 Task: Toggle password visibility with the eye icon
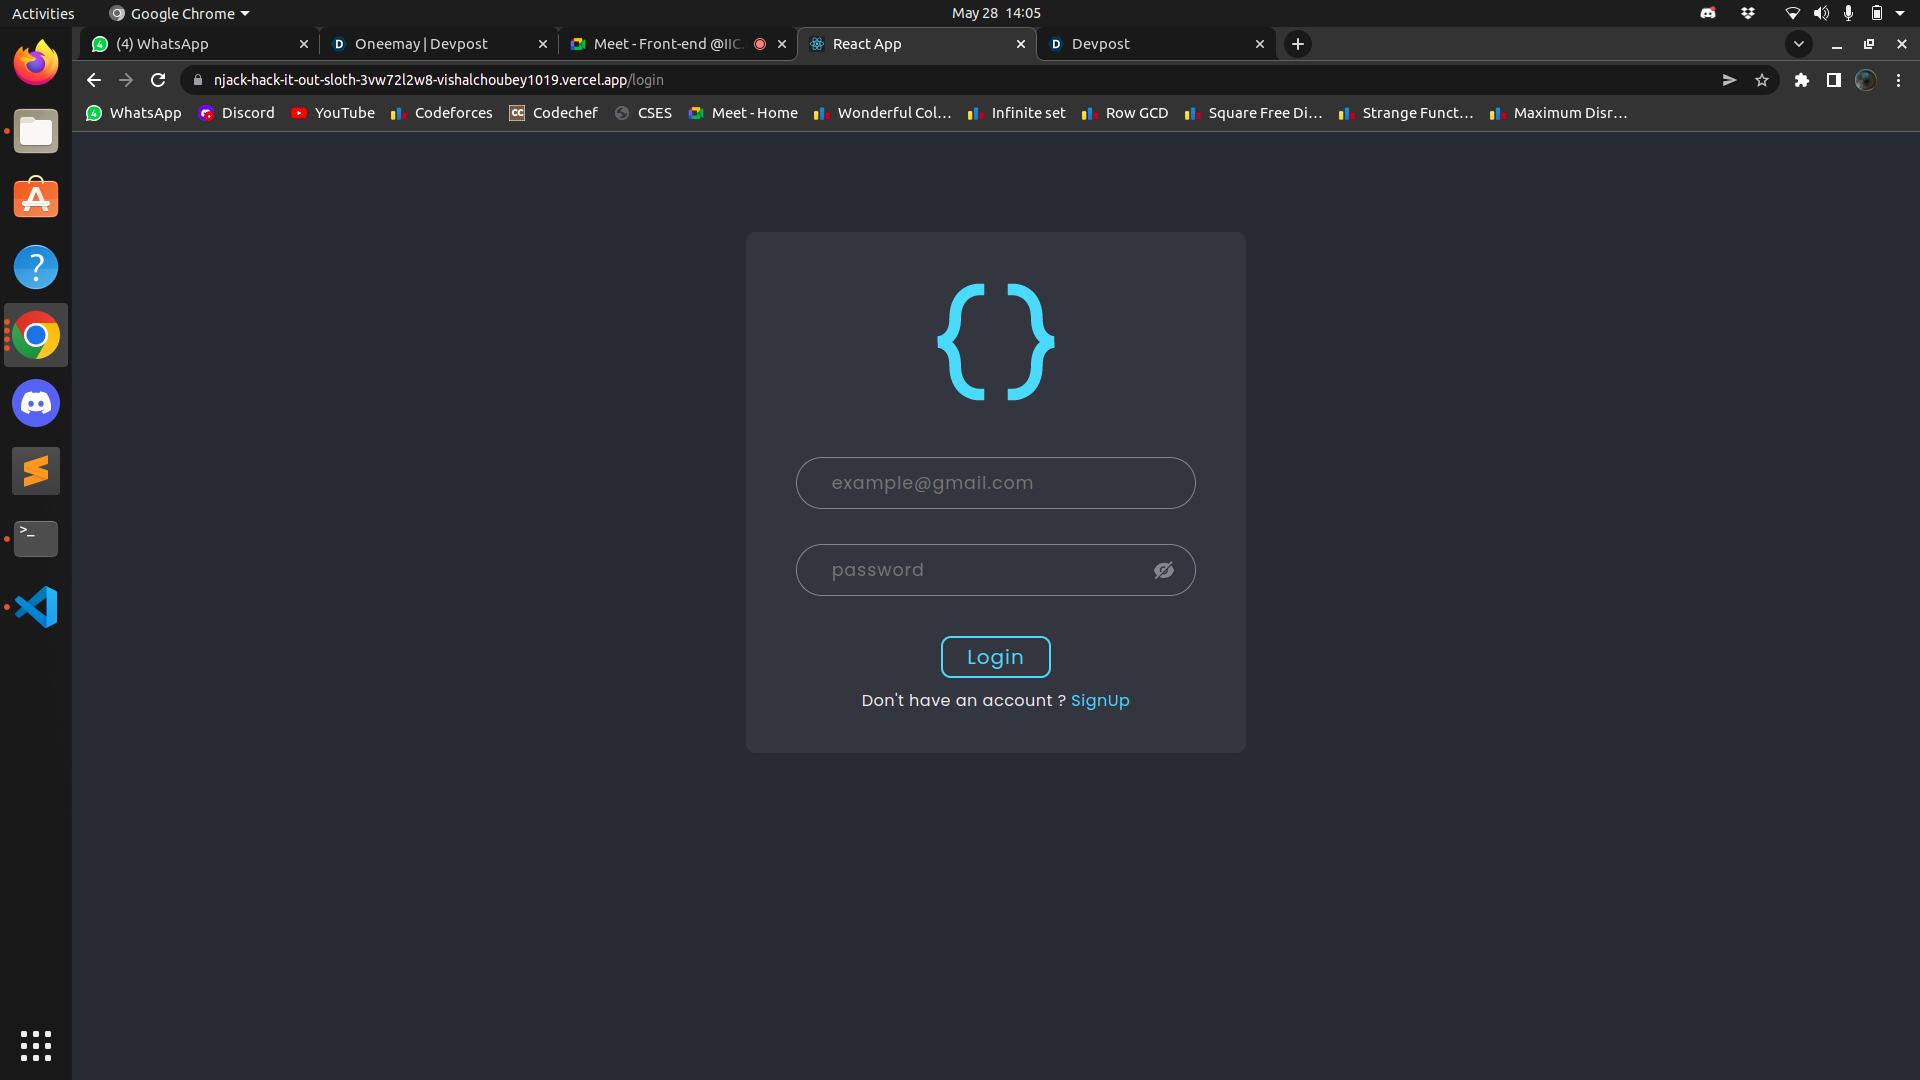tap(1163, 570)
